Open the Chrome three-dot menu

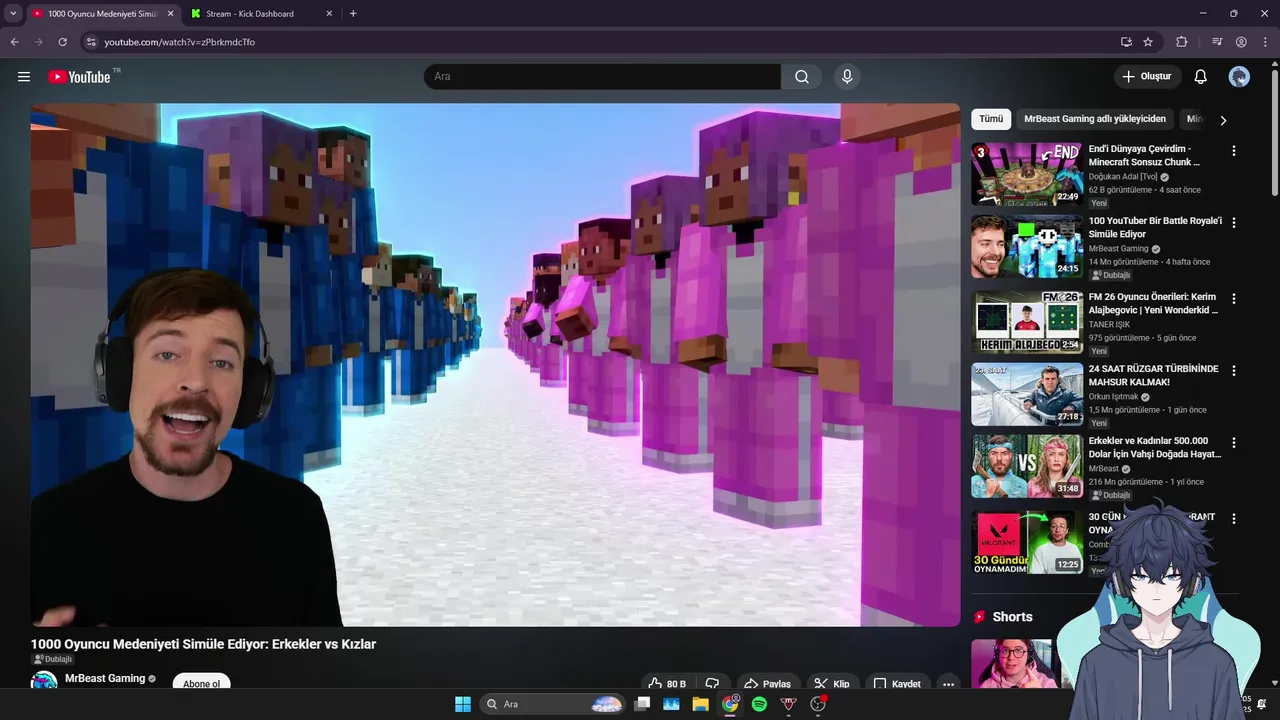pyautogui.click(x=1265, y=42)
